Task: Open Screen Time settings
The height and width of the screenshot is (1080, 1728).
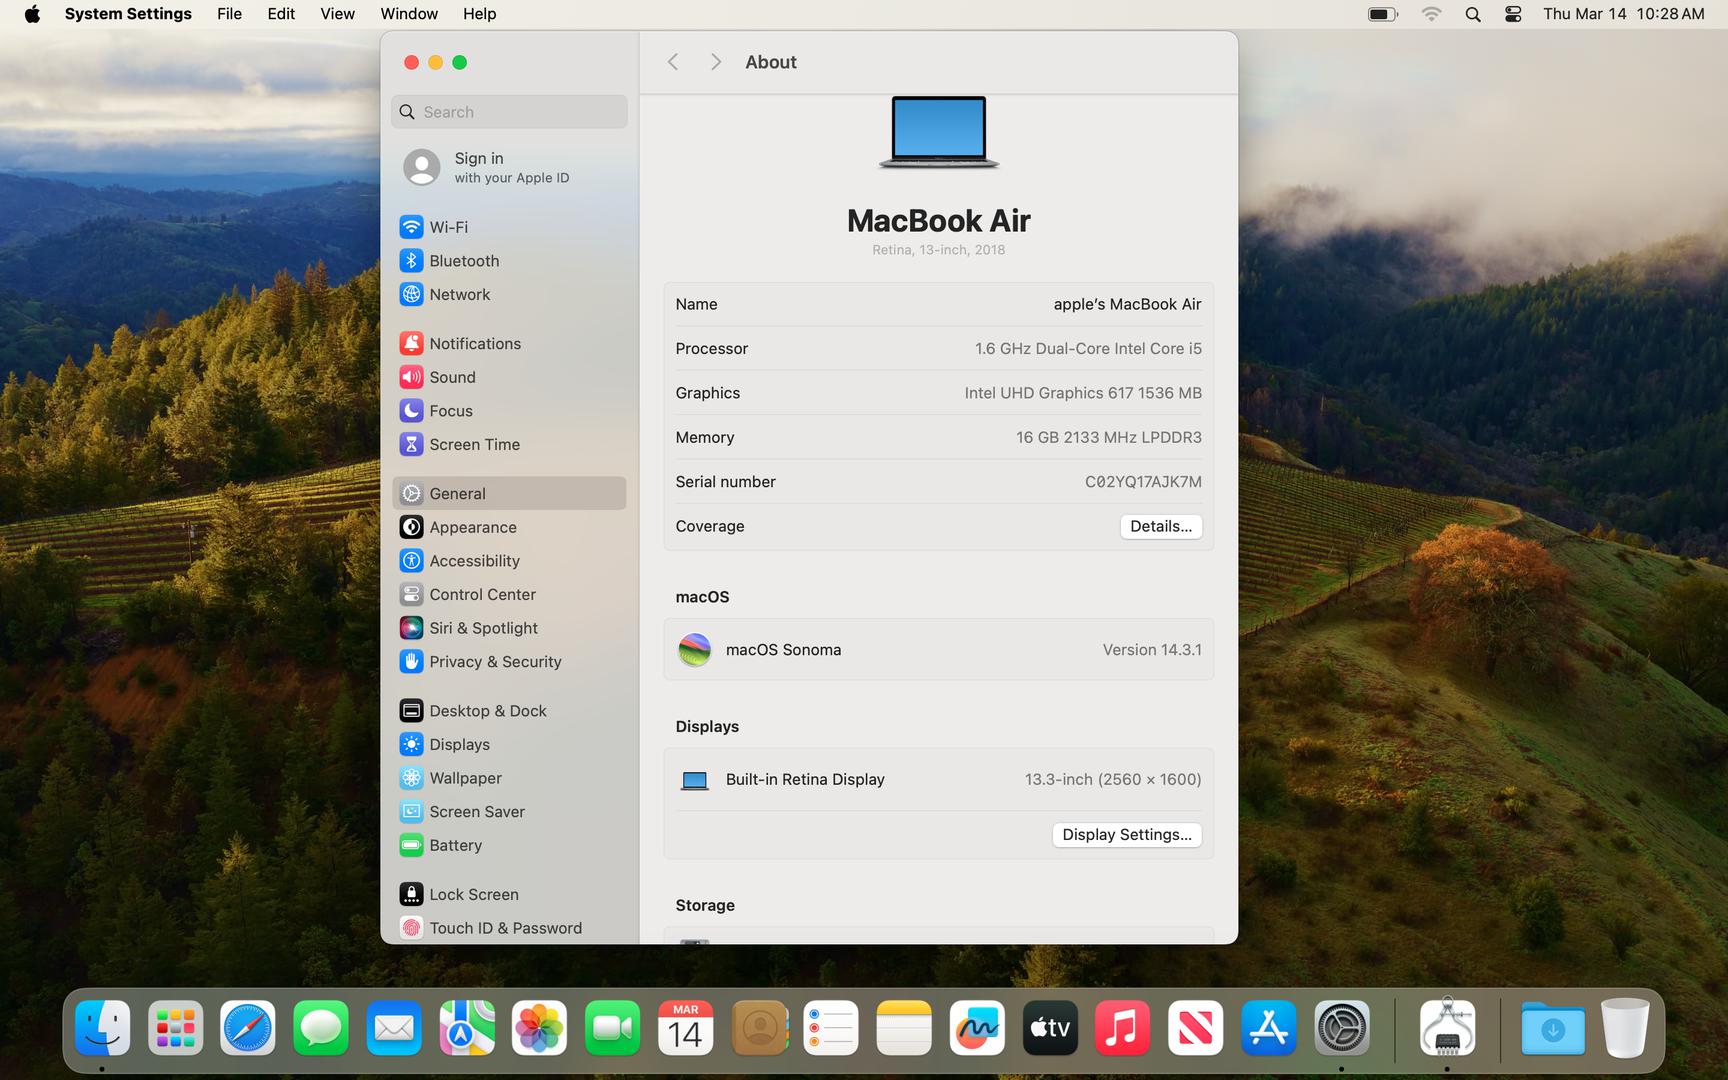Action: [x=509, y=444]
